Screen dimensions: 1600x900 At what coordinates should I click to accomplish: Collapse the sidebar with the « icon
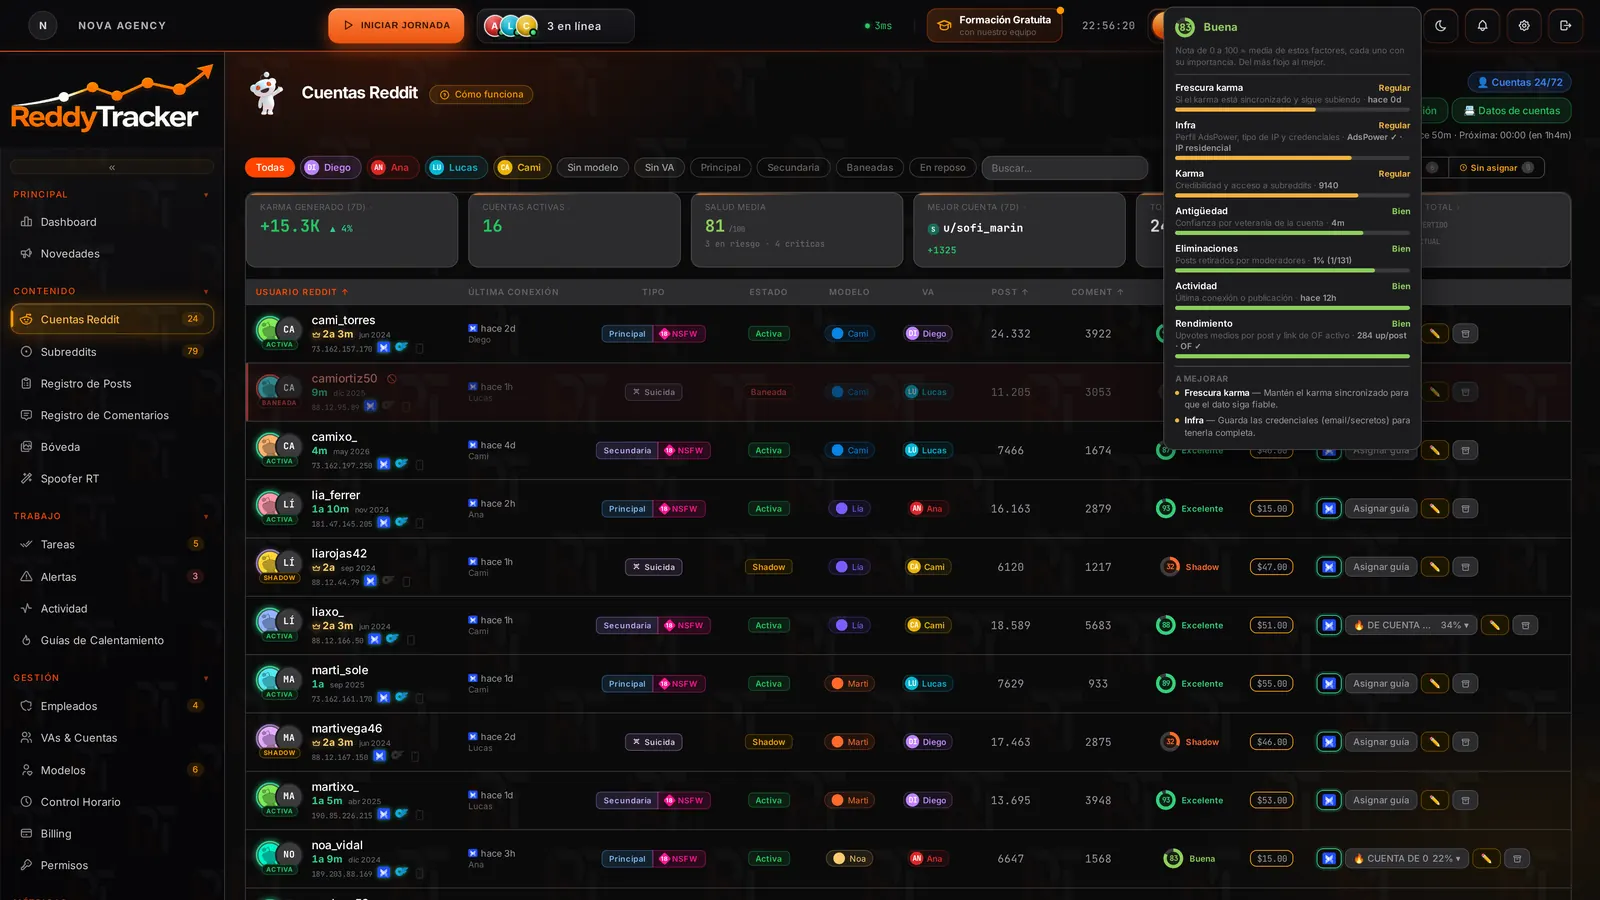[112, 167]
